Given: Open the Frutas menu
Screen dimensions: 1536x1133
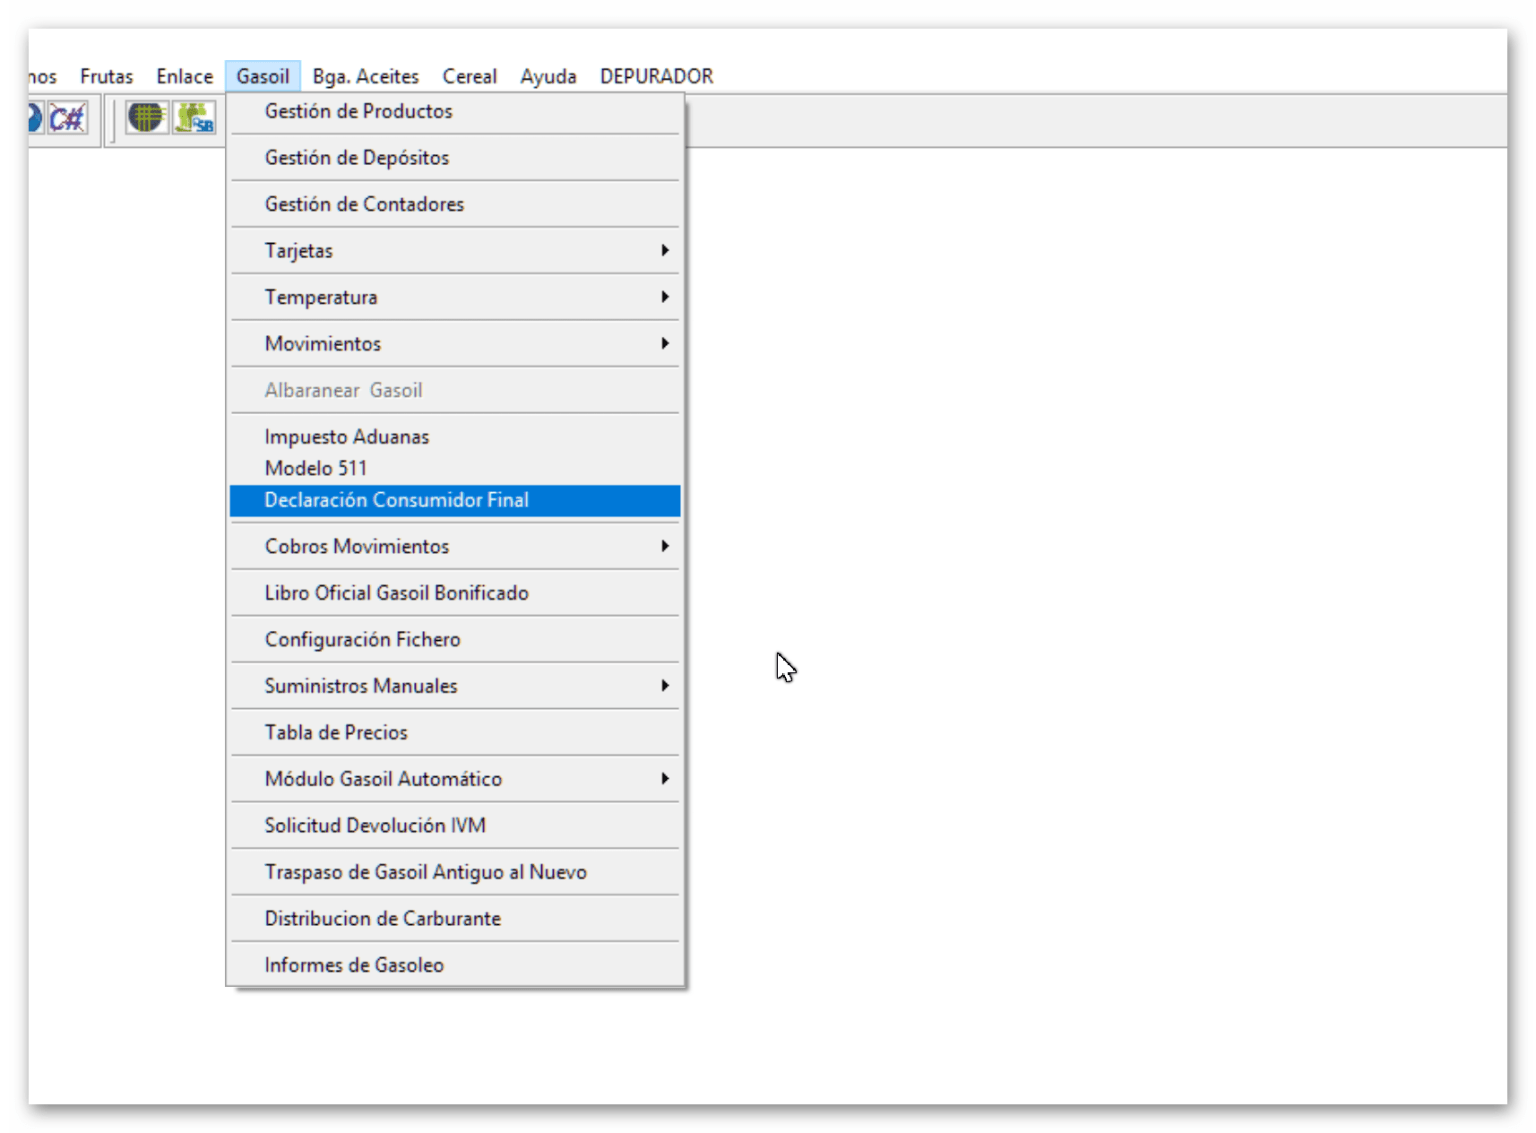Looking at the screenshot, I should click(106, 76).
